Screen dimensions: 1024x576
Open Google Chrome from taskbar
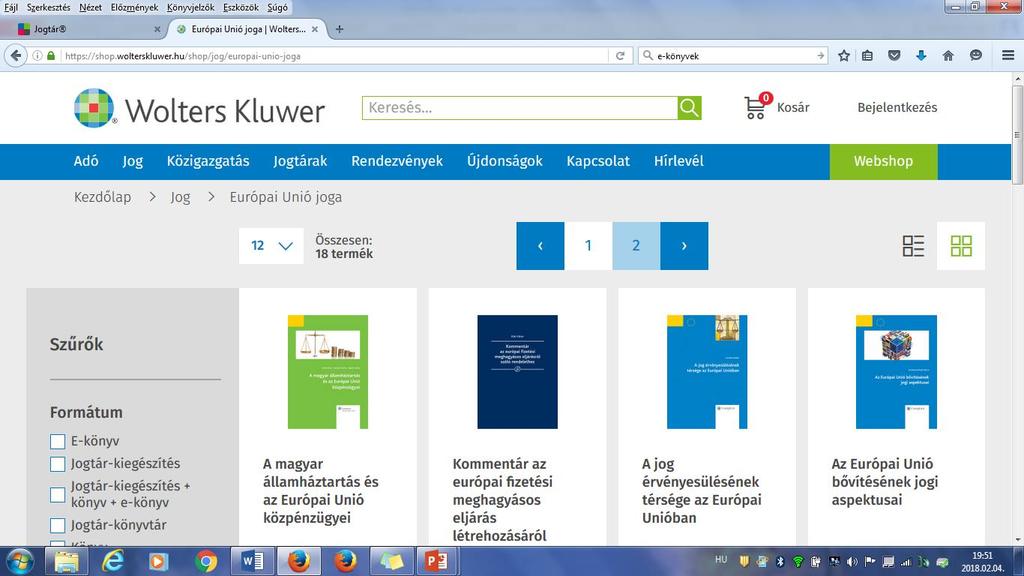pyautogui.click(x=206, y=562)
